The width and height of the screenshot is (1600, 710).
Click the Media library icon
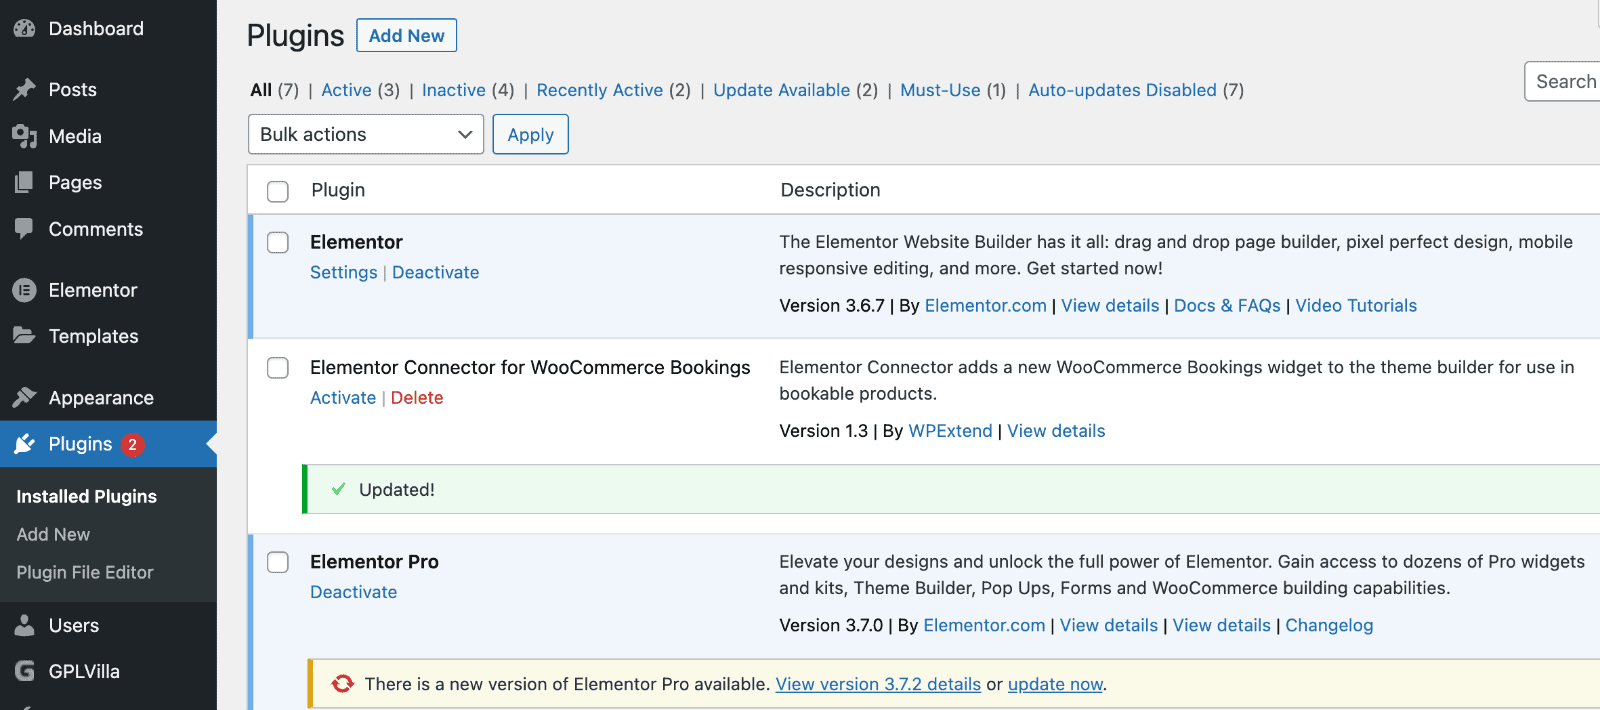tap(24, 136)
